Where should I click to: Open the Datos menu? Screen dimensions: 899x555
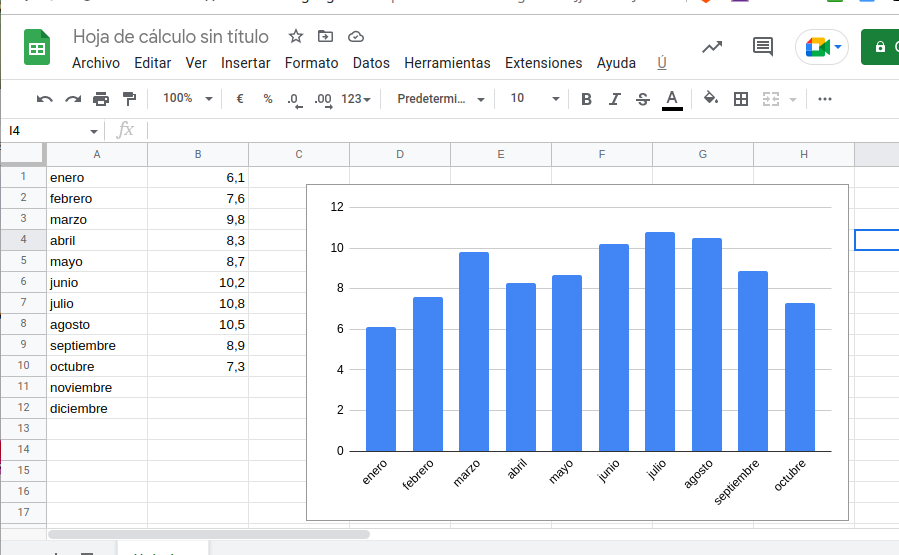371,63
